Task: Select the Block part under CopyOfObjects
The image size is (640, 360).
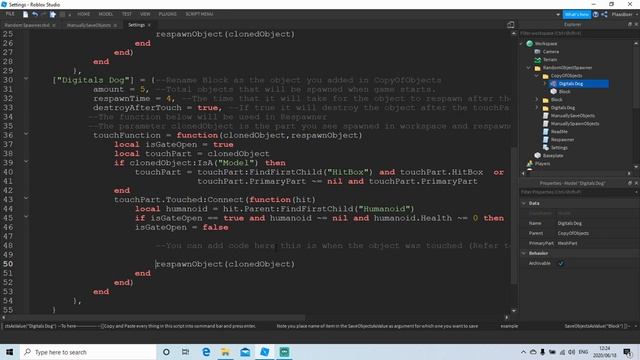Action: pos(564,91)
